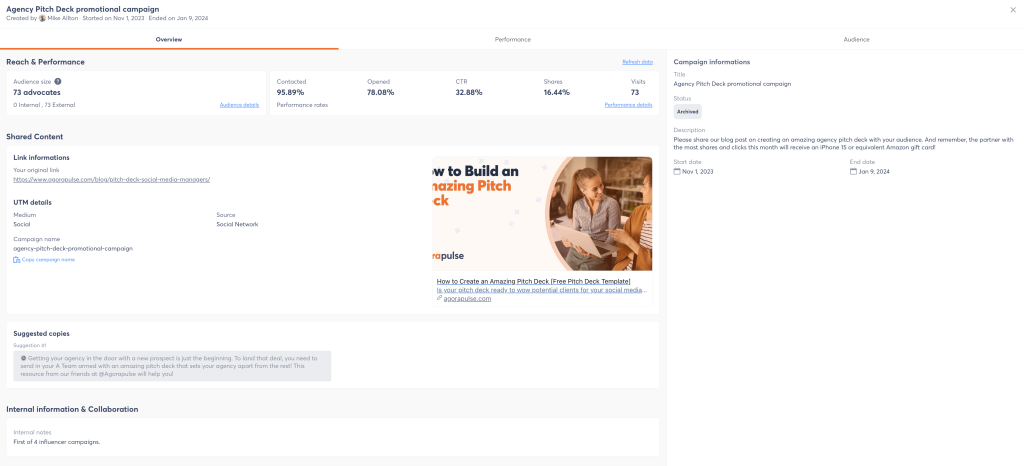Click the Contacted 95.89% value
Viewport: 1024px width, 466px height.
pyautogui.click(x=290, y=93)
